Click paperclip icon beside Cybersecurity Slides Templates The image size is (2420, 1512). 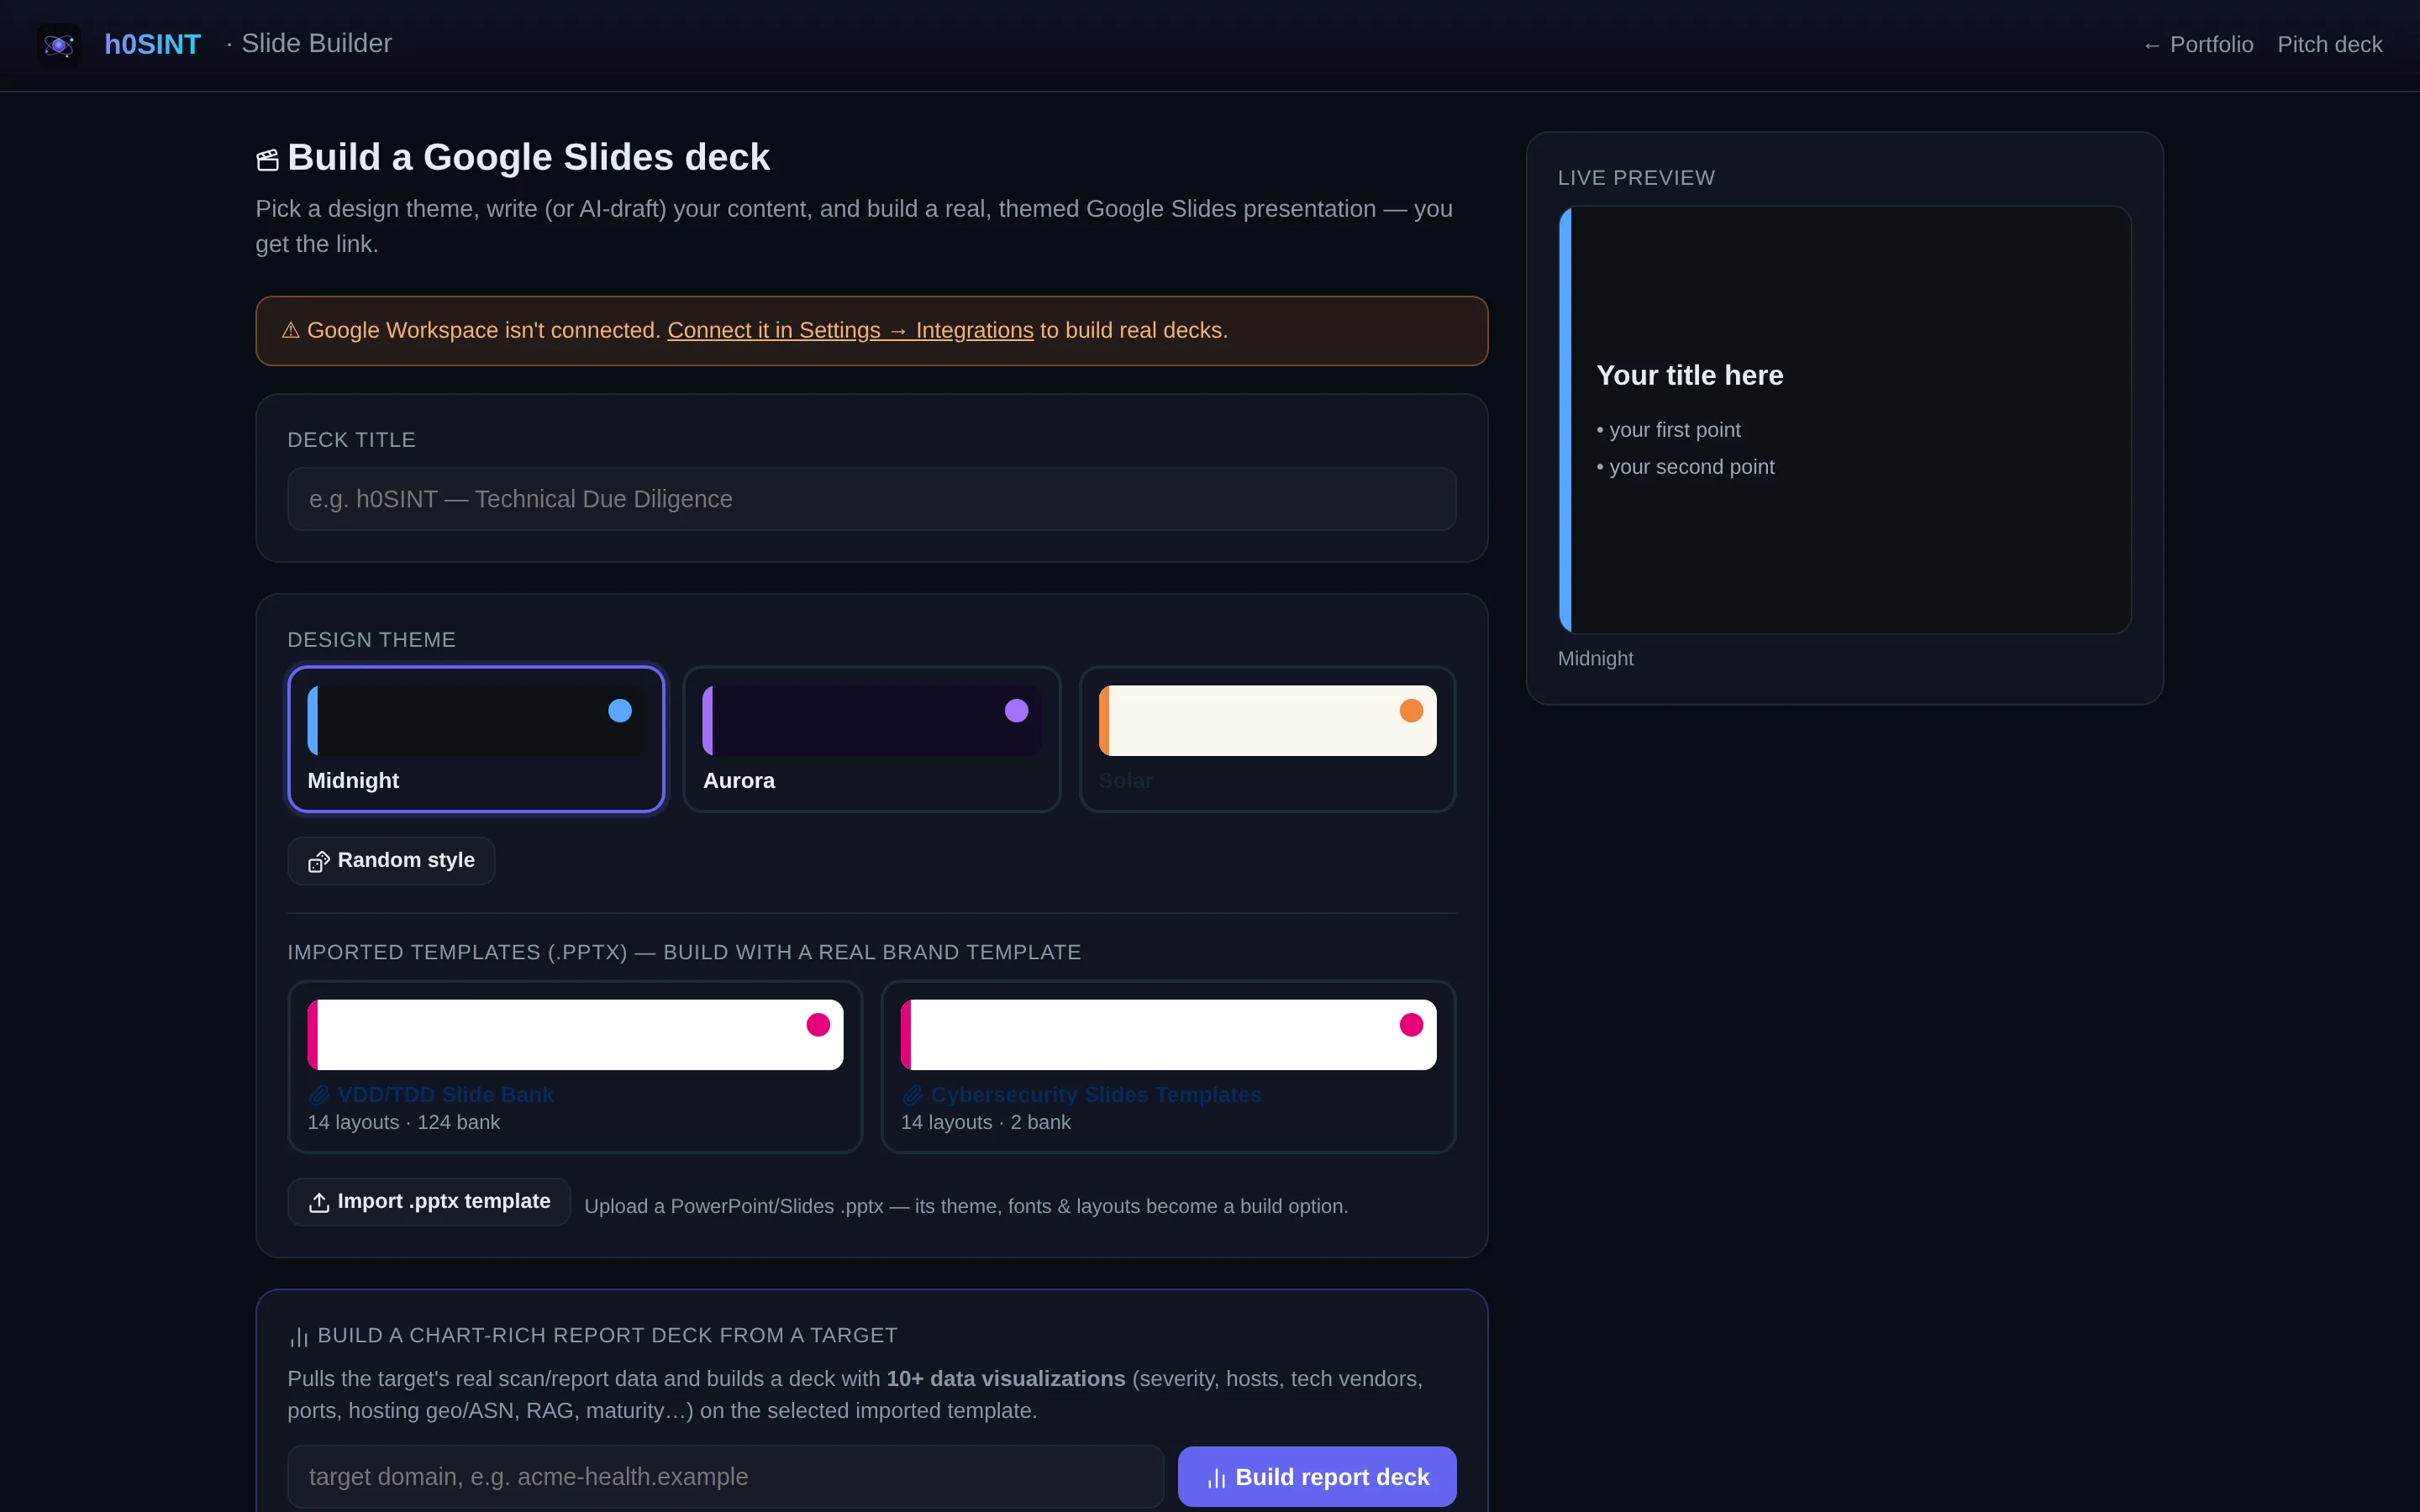coord(912,1095)
